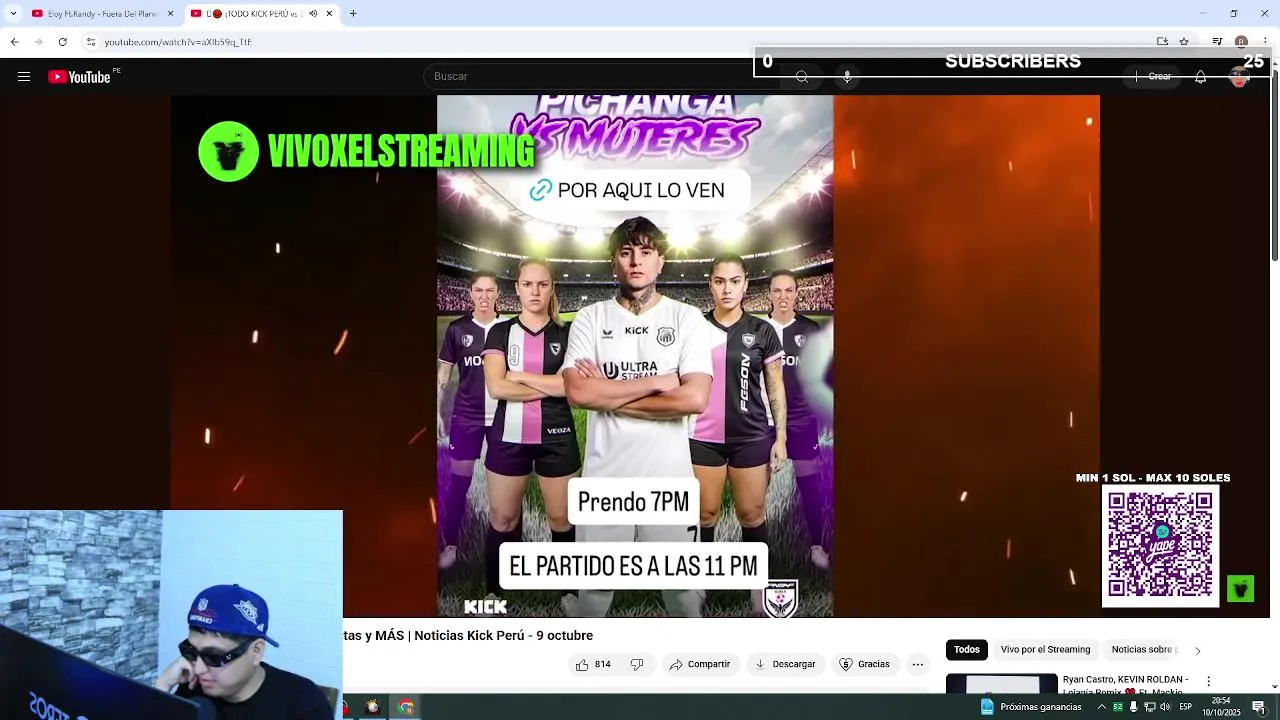Open Chrome media controls icon
This screenshot has width=1280, height=720.
(x=1217, y=42)
